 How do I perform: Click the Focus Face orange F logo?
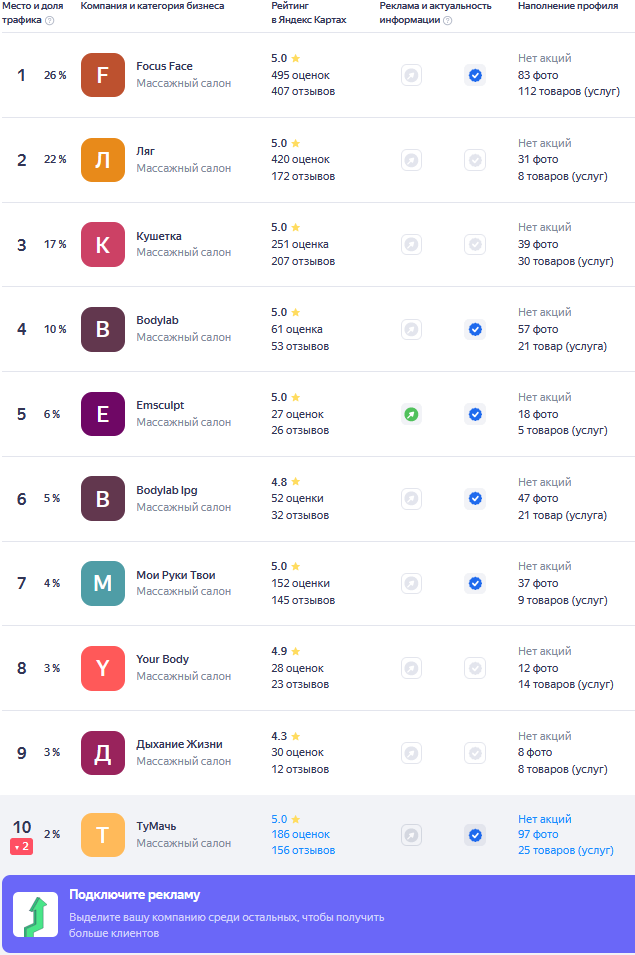point(102,75)
